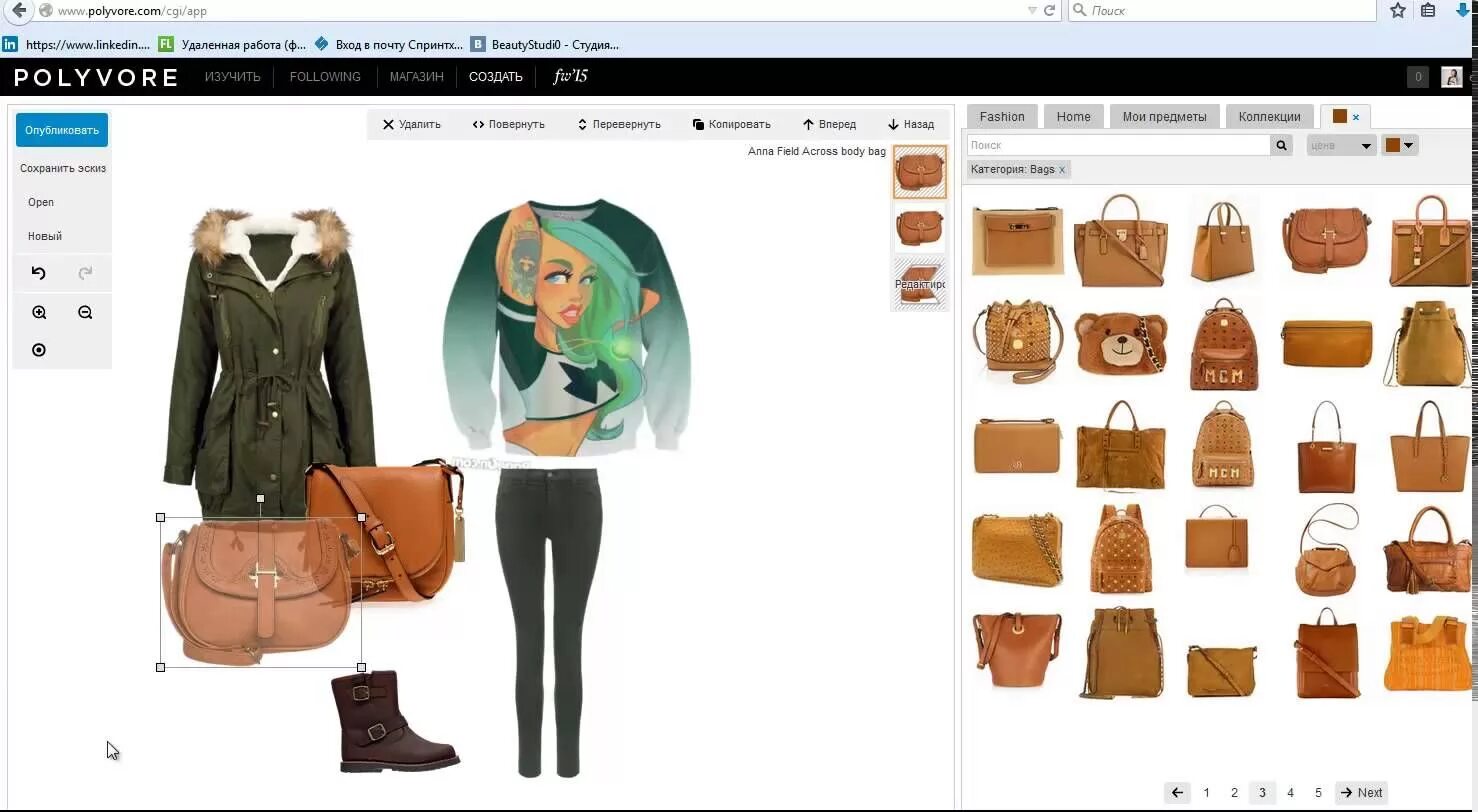Open the fw'15 header link

tap(570, 77)
